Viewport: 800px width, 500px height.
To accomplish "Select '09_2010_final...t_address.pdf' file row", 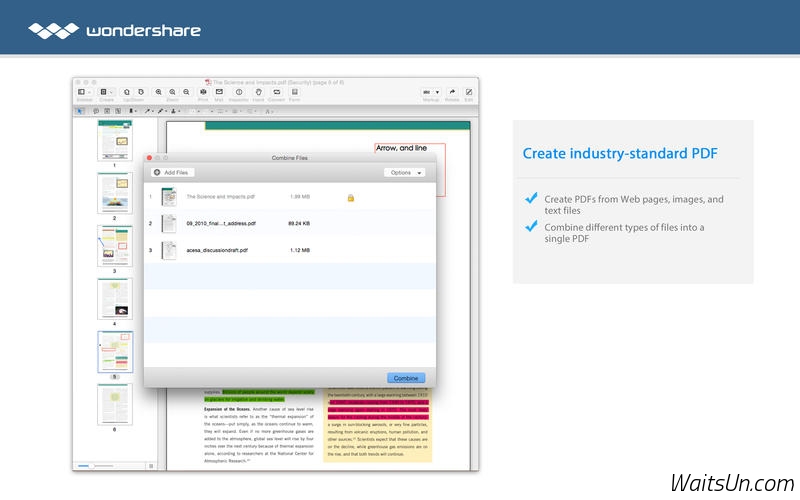I will coord(290,223).
